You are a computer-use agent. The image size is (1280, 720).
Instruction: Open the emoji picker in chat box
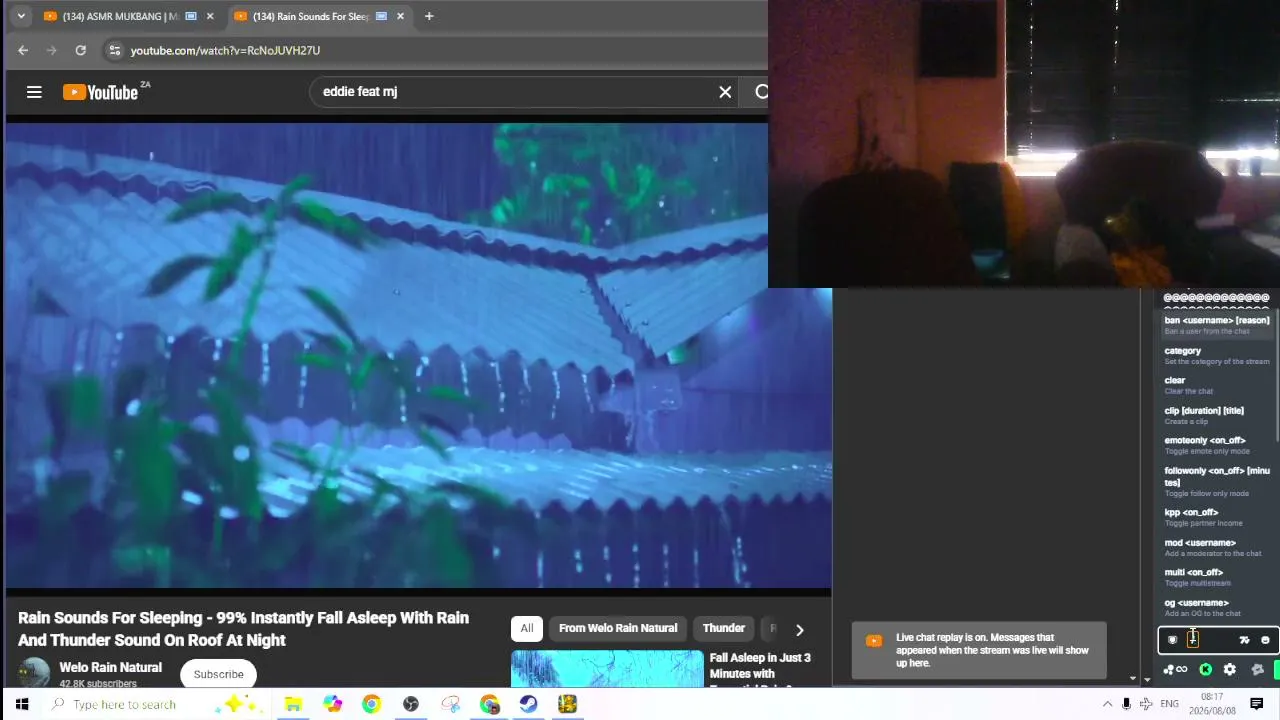tap(1265, 640)
